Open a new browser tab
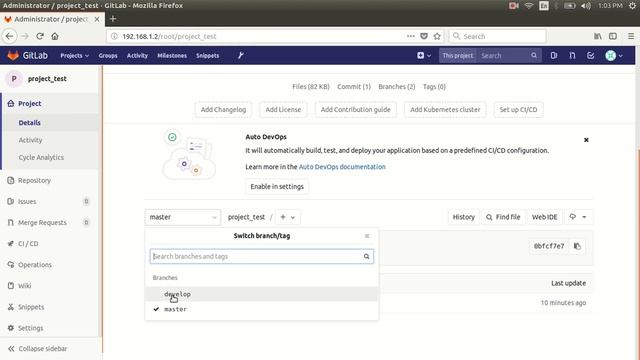The image size is (640, 360). click(113, 19)
